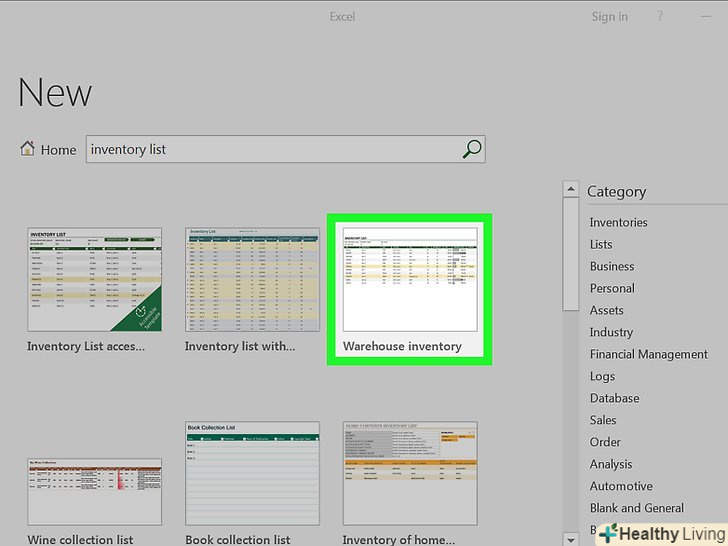Viewport: 728px width, 546px height.
Task: Select the Blank and General category
Action: 637,508
